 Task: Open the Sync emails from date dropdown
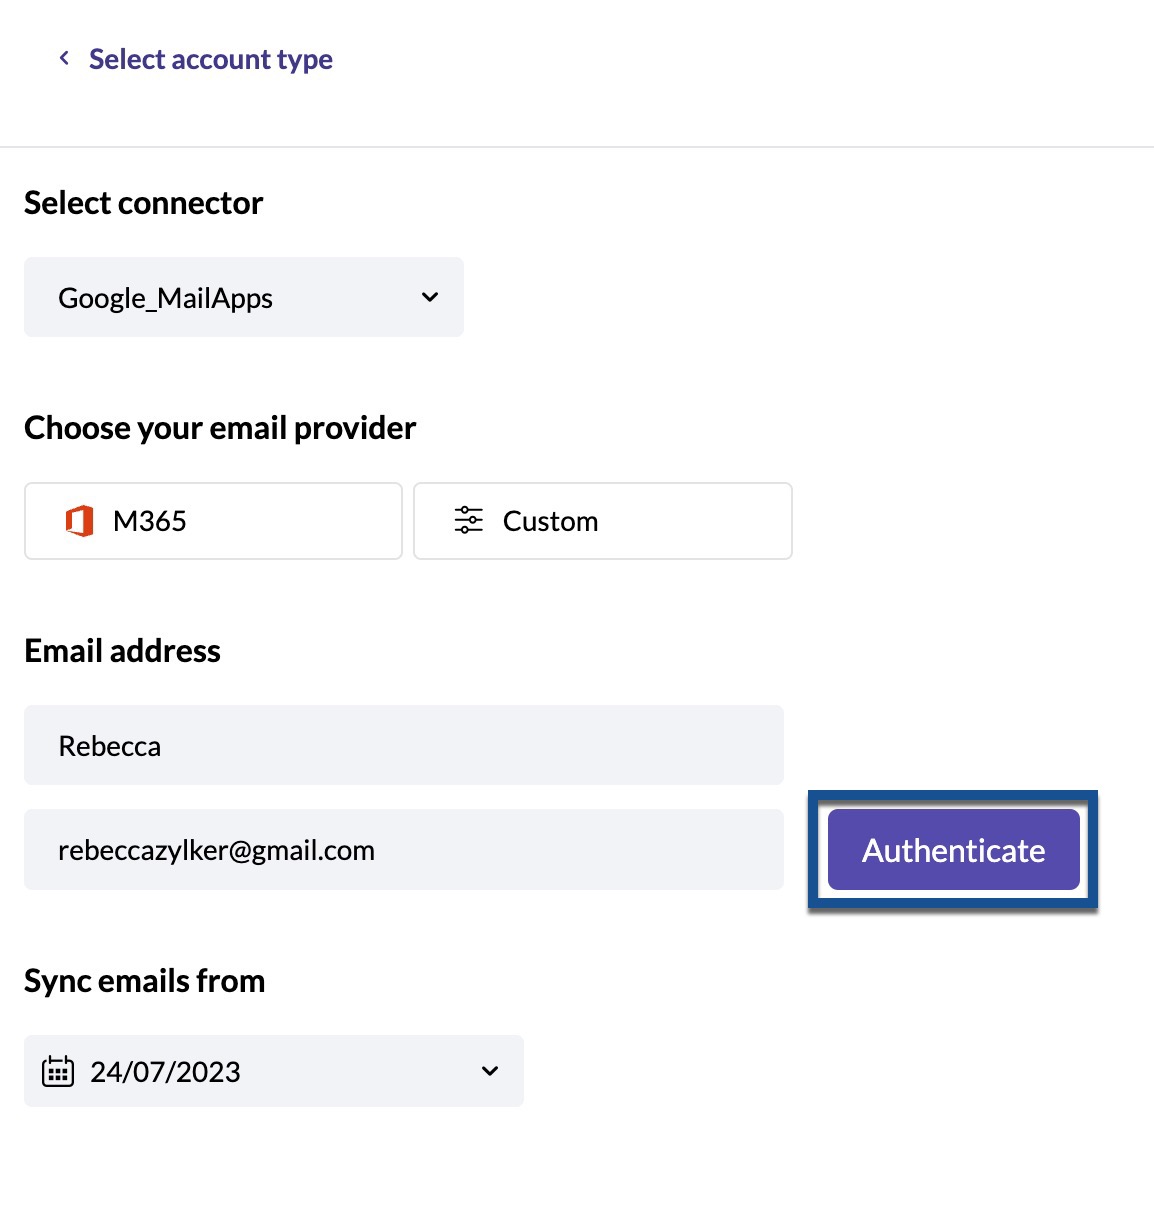coord(274,1071)
